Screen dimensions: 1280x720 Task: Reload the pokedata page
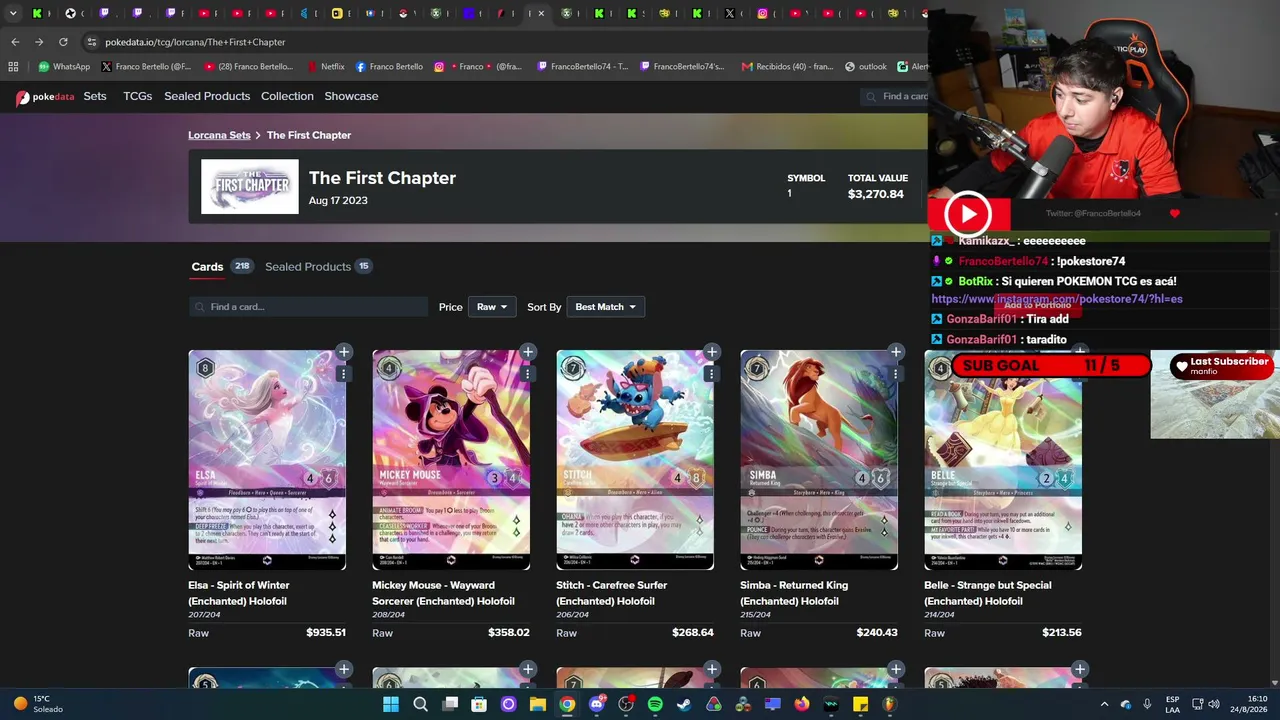tap(63, 42)
